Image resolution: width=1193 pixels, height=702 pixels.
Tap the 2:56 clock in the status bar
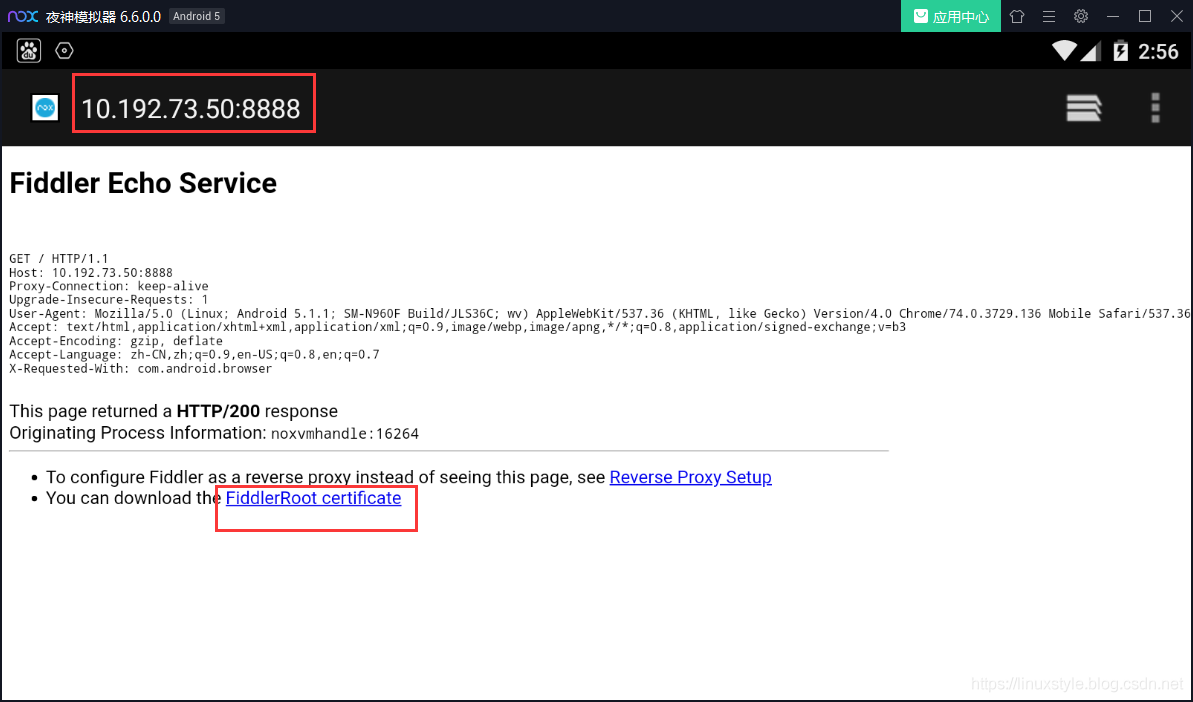tap(1158, 52)
